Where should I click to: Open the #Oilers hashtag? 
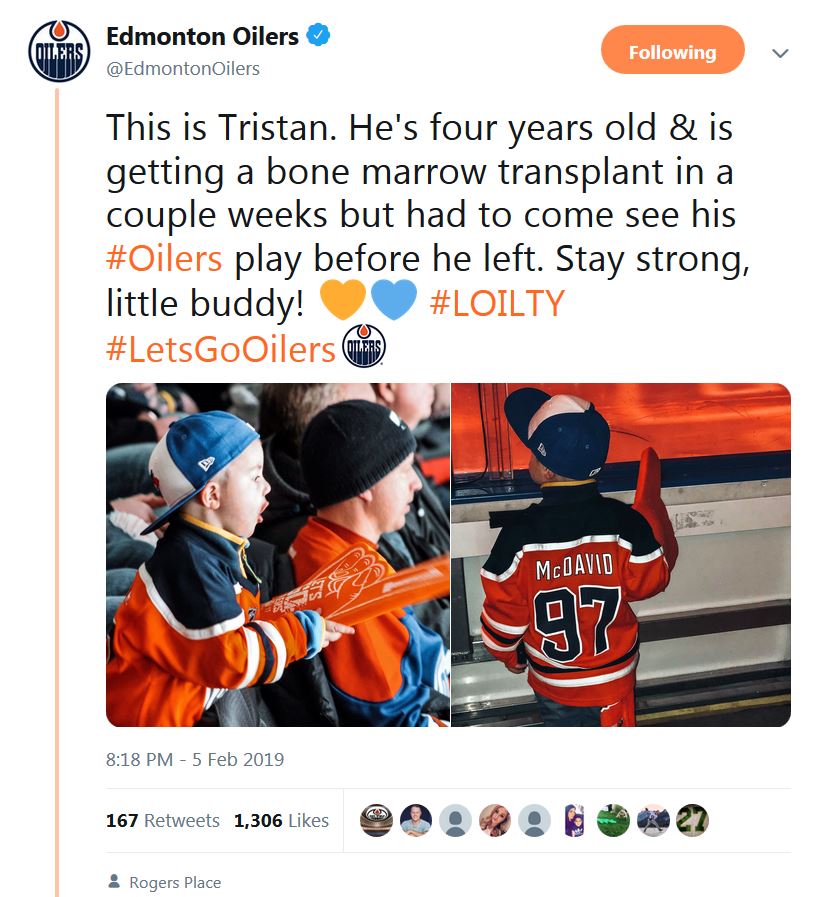tap(164, 258)
